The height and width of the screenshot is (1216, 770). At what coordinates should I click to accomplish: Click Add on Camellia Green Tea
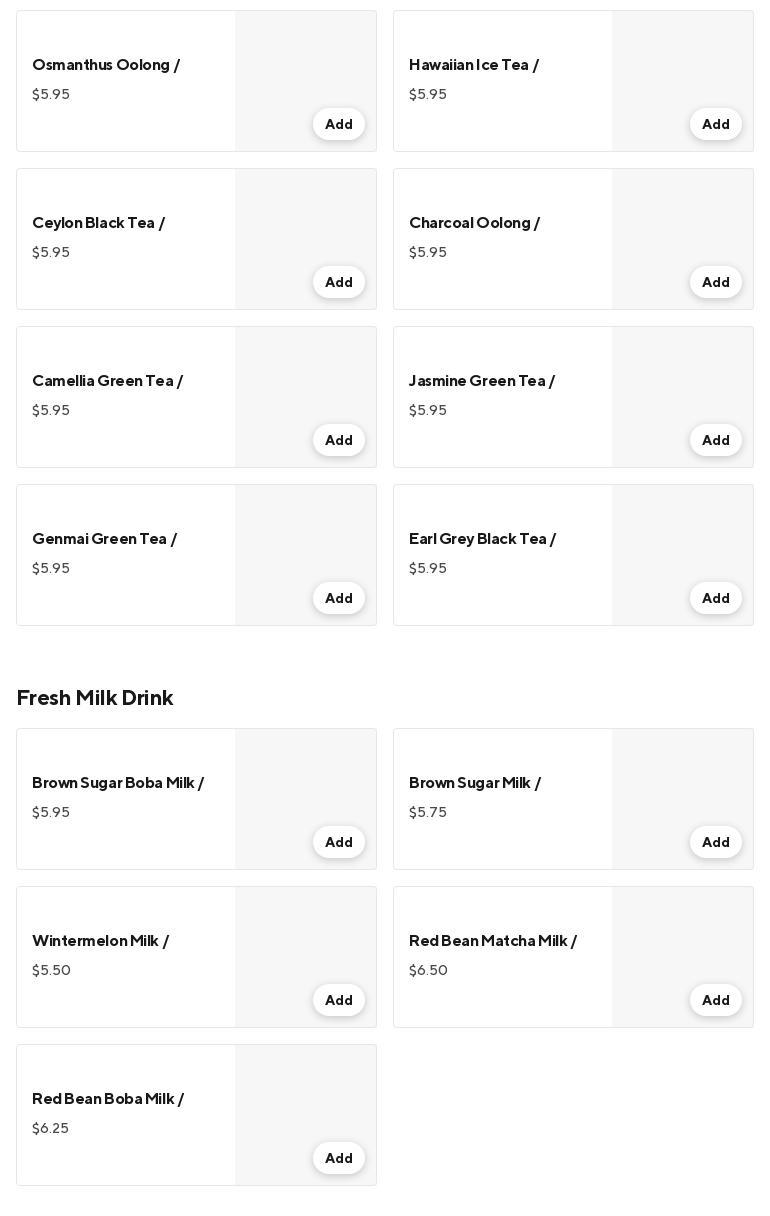(338, 440)
